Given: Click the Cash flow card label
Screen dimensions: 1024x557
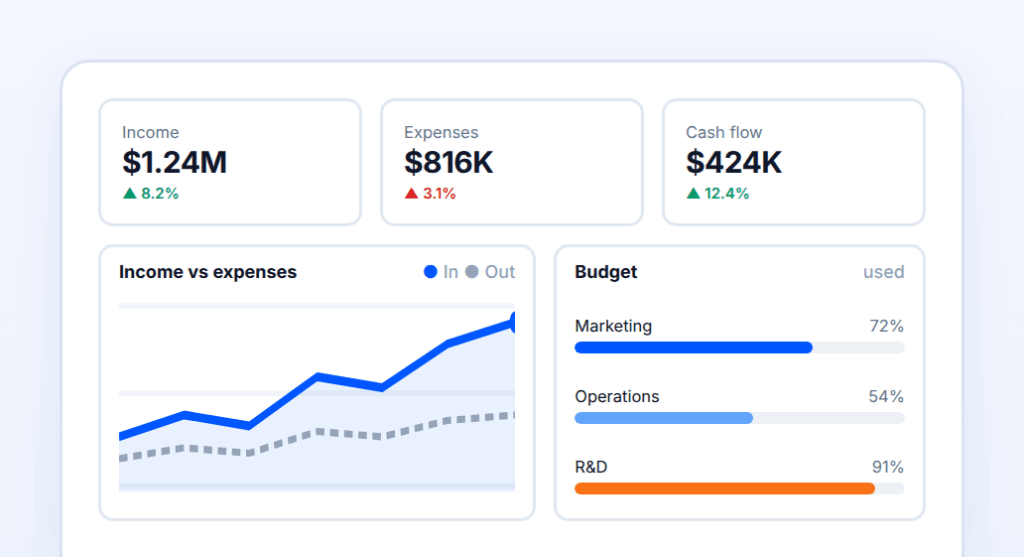Looking at the screenshot, I should (x=724, y=133).
